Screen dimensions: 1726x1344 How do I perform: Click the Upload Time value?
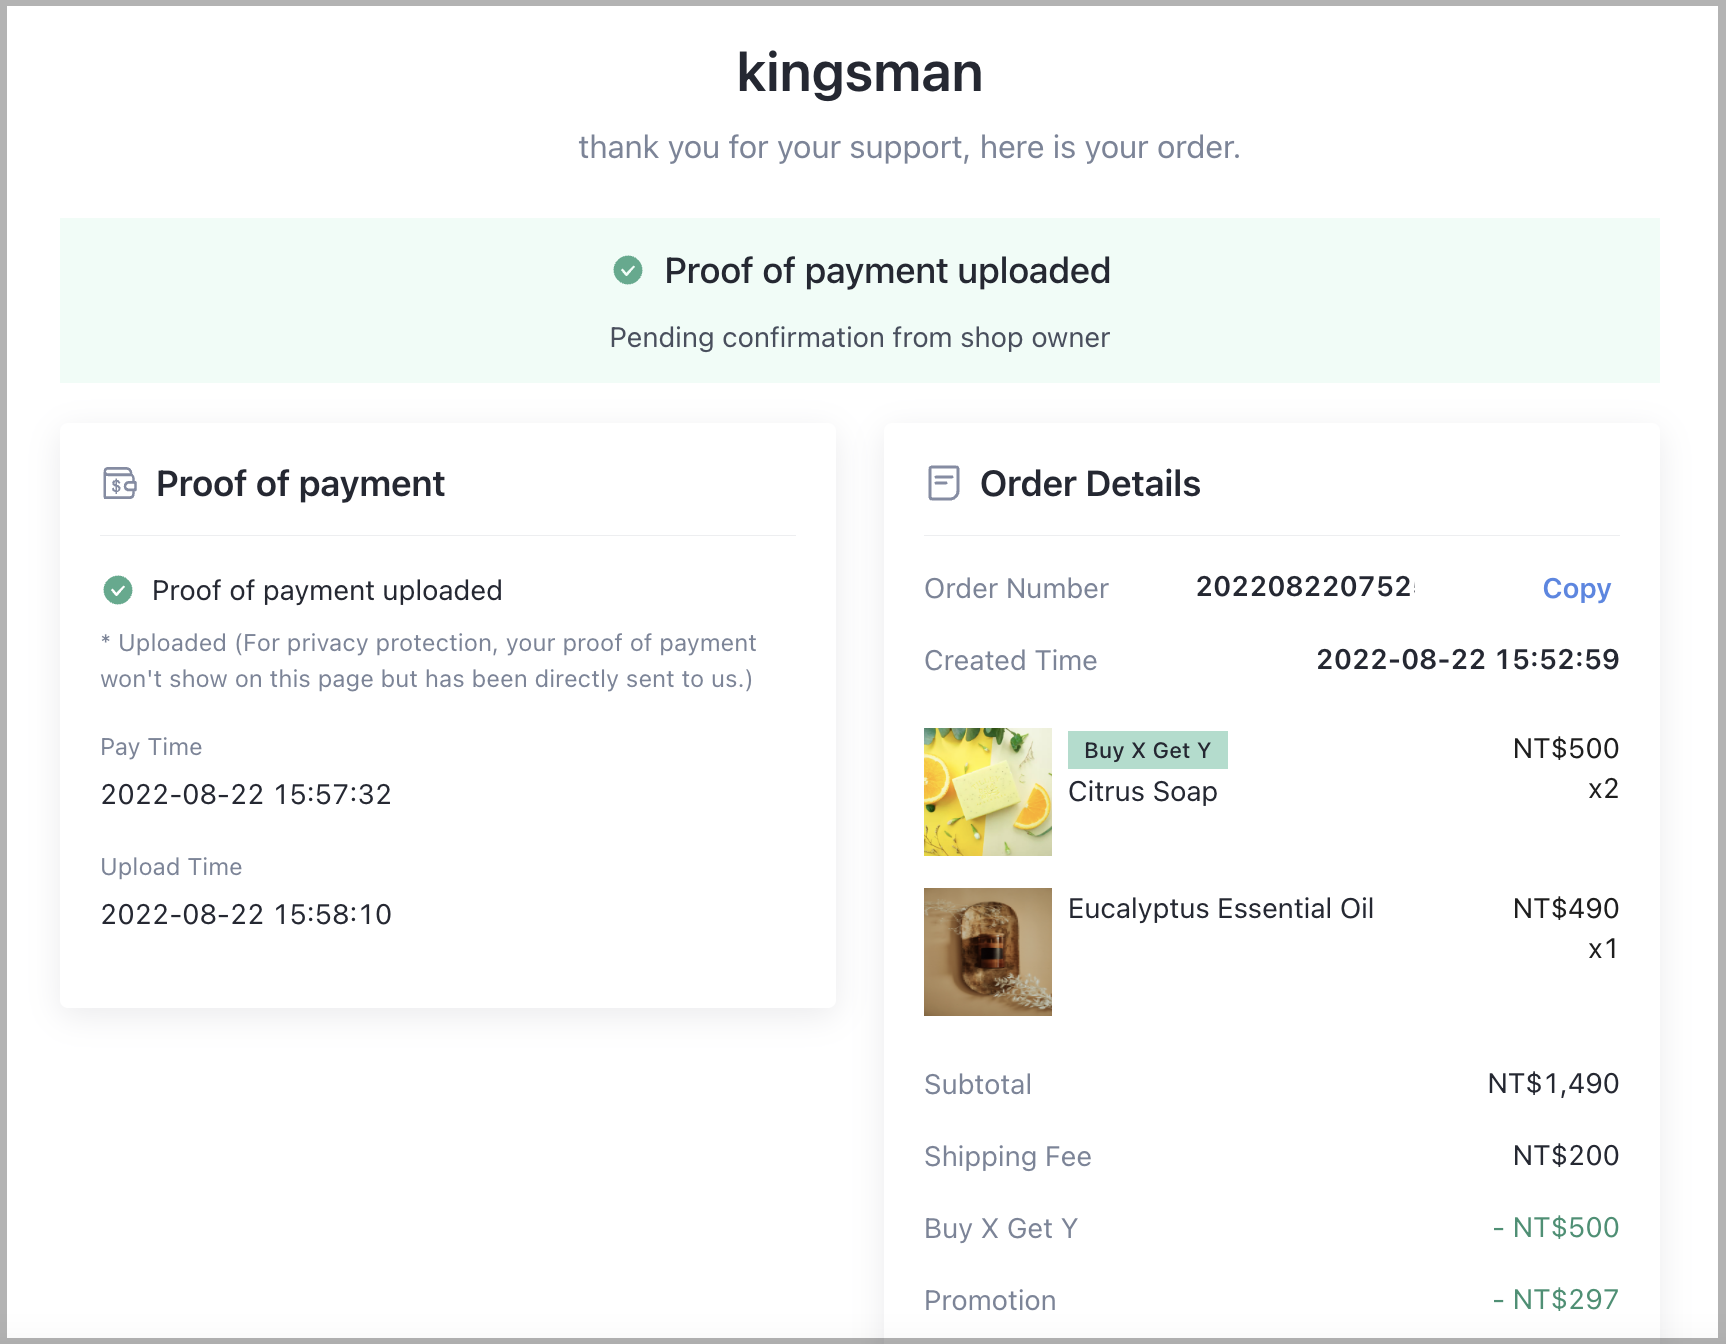pyautogui.click(x=246, y=915)
